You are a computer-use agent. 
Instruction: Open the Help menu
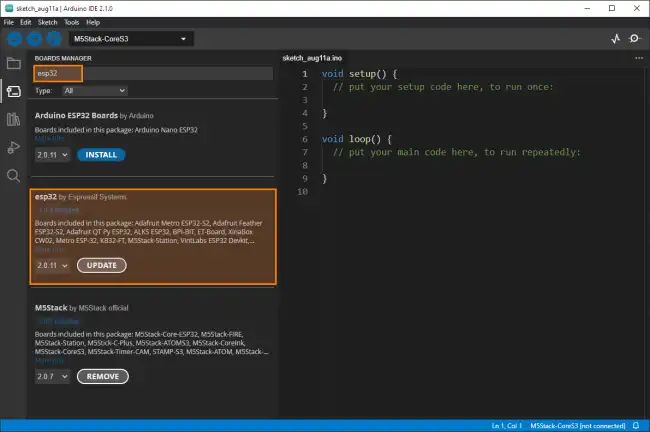coord(93,22)
